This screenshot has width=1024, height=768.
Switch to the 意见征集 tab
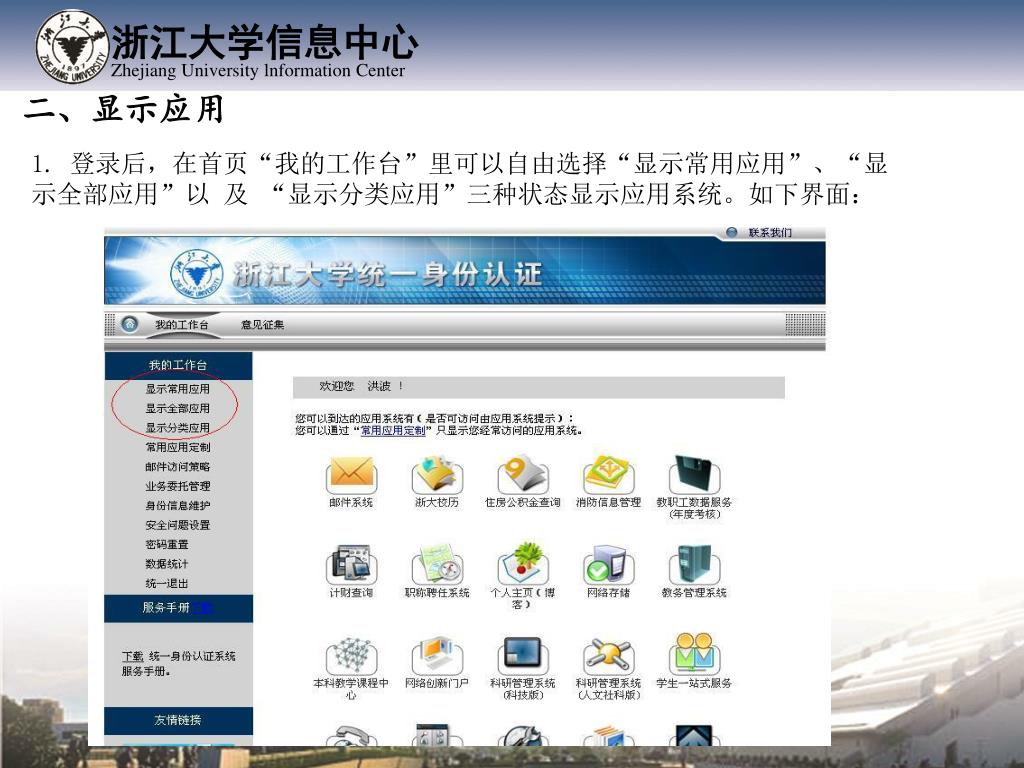tap(263, 325)
